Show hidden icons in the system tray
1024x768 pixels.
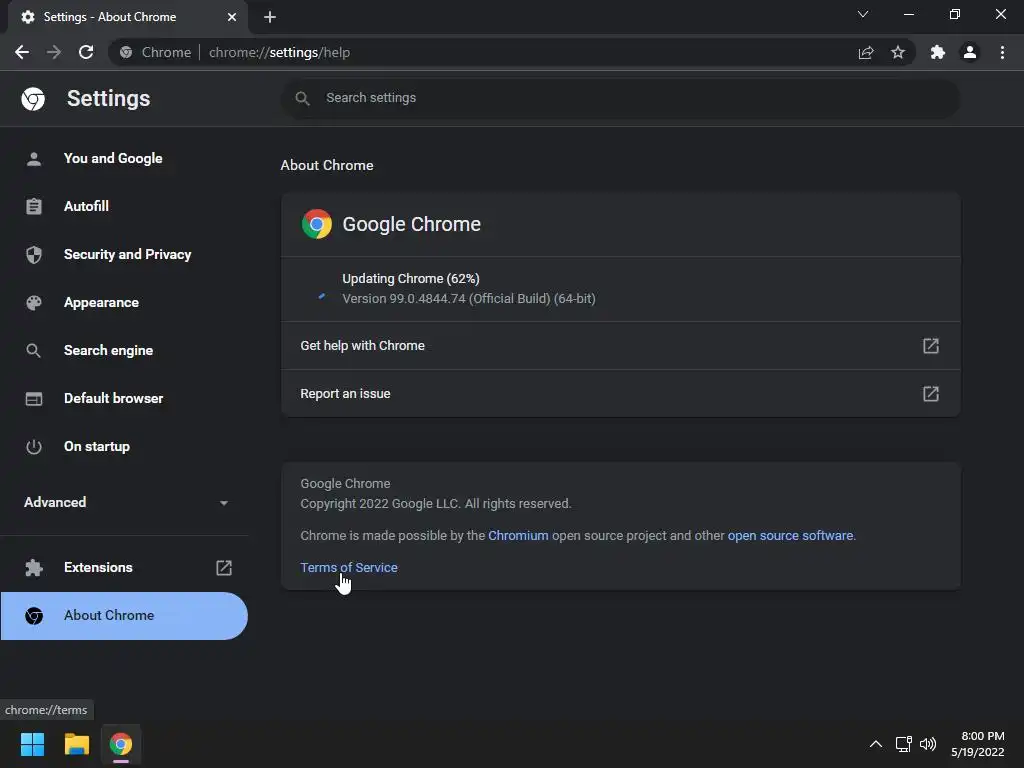tap(876, 744)
